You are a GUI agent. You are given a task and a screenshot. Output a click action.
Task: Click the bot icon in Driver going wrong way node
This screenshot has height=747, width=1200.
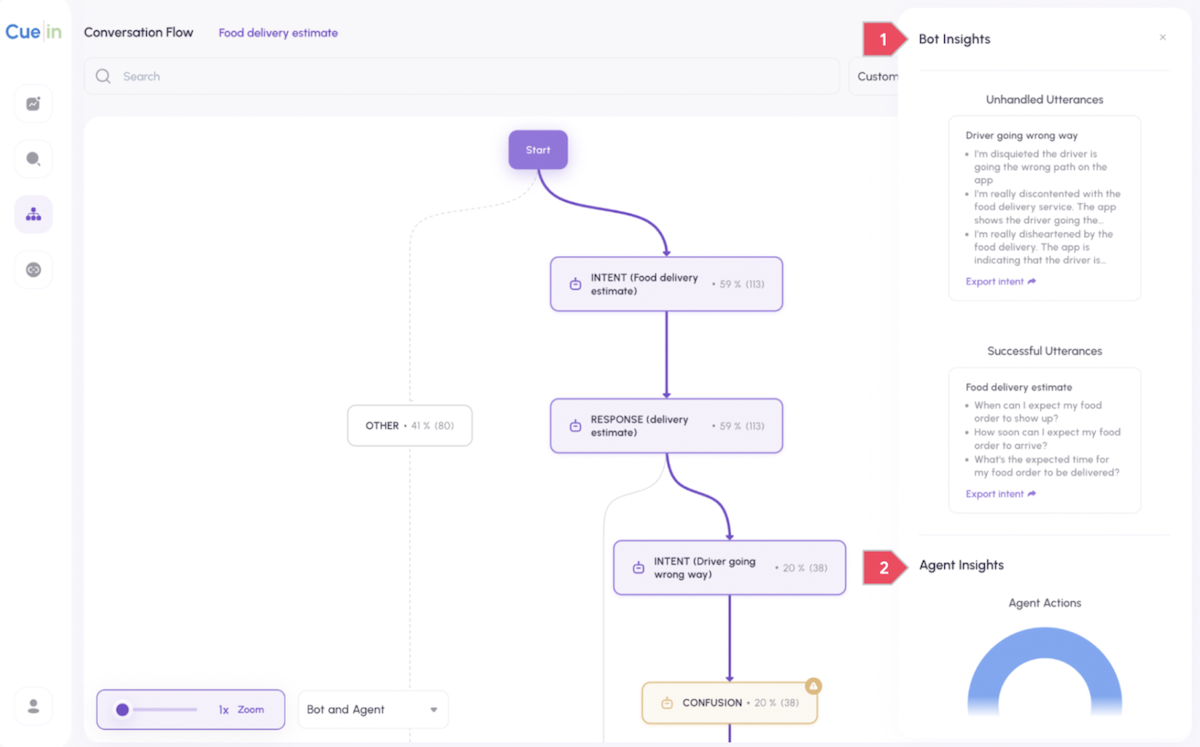(x=638, y=568)
